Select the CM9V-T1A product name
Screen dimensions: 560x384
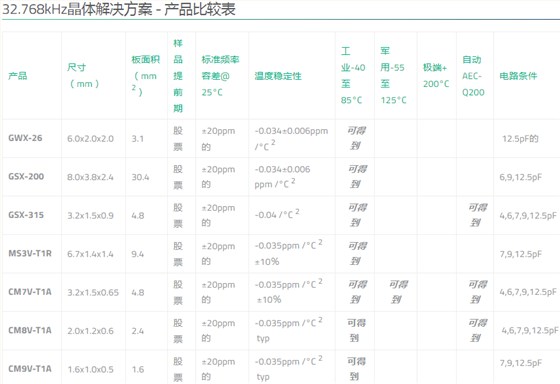(x=30, y=369)
